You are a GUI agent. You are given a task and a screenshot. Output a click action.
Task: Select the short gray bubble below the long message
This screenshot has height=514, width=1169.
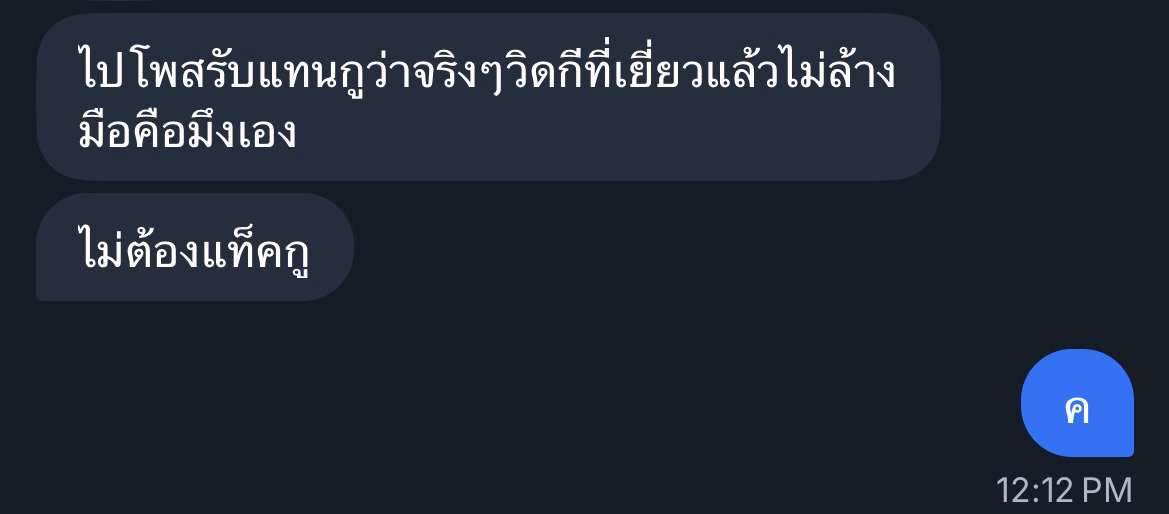[x=195, y=247]
